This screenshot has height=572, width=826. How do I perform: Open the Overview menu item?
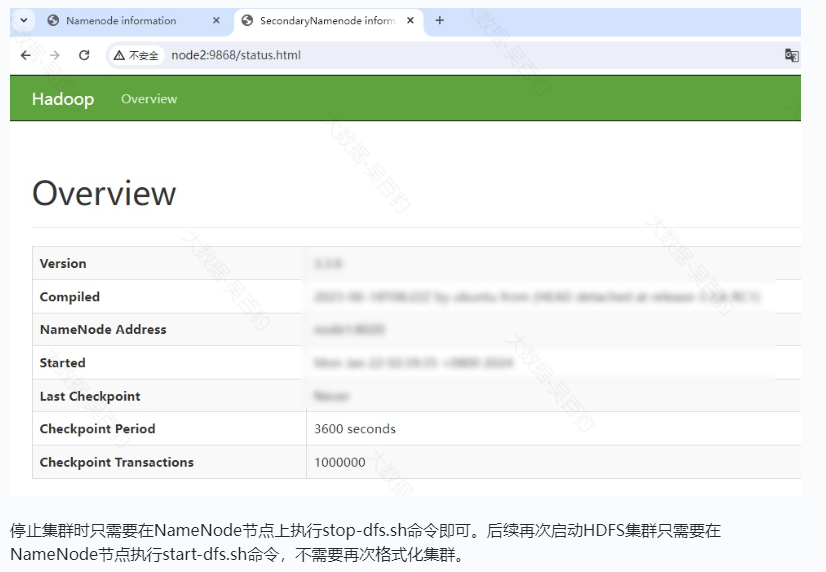point(149,99)
